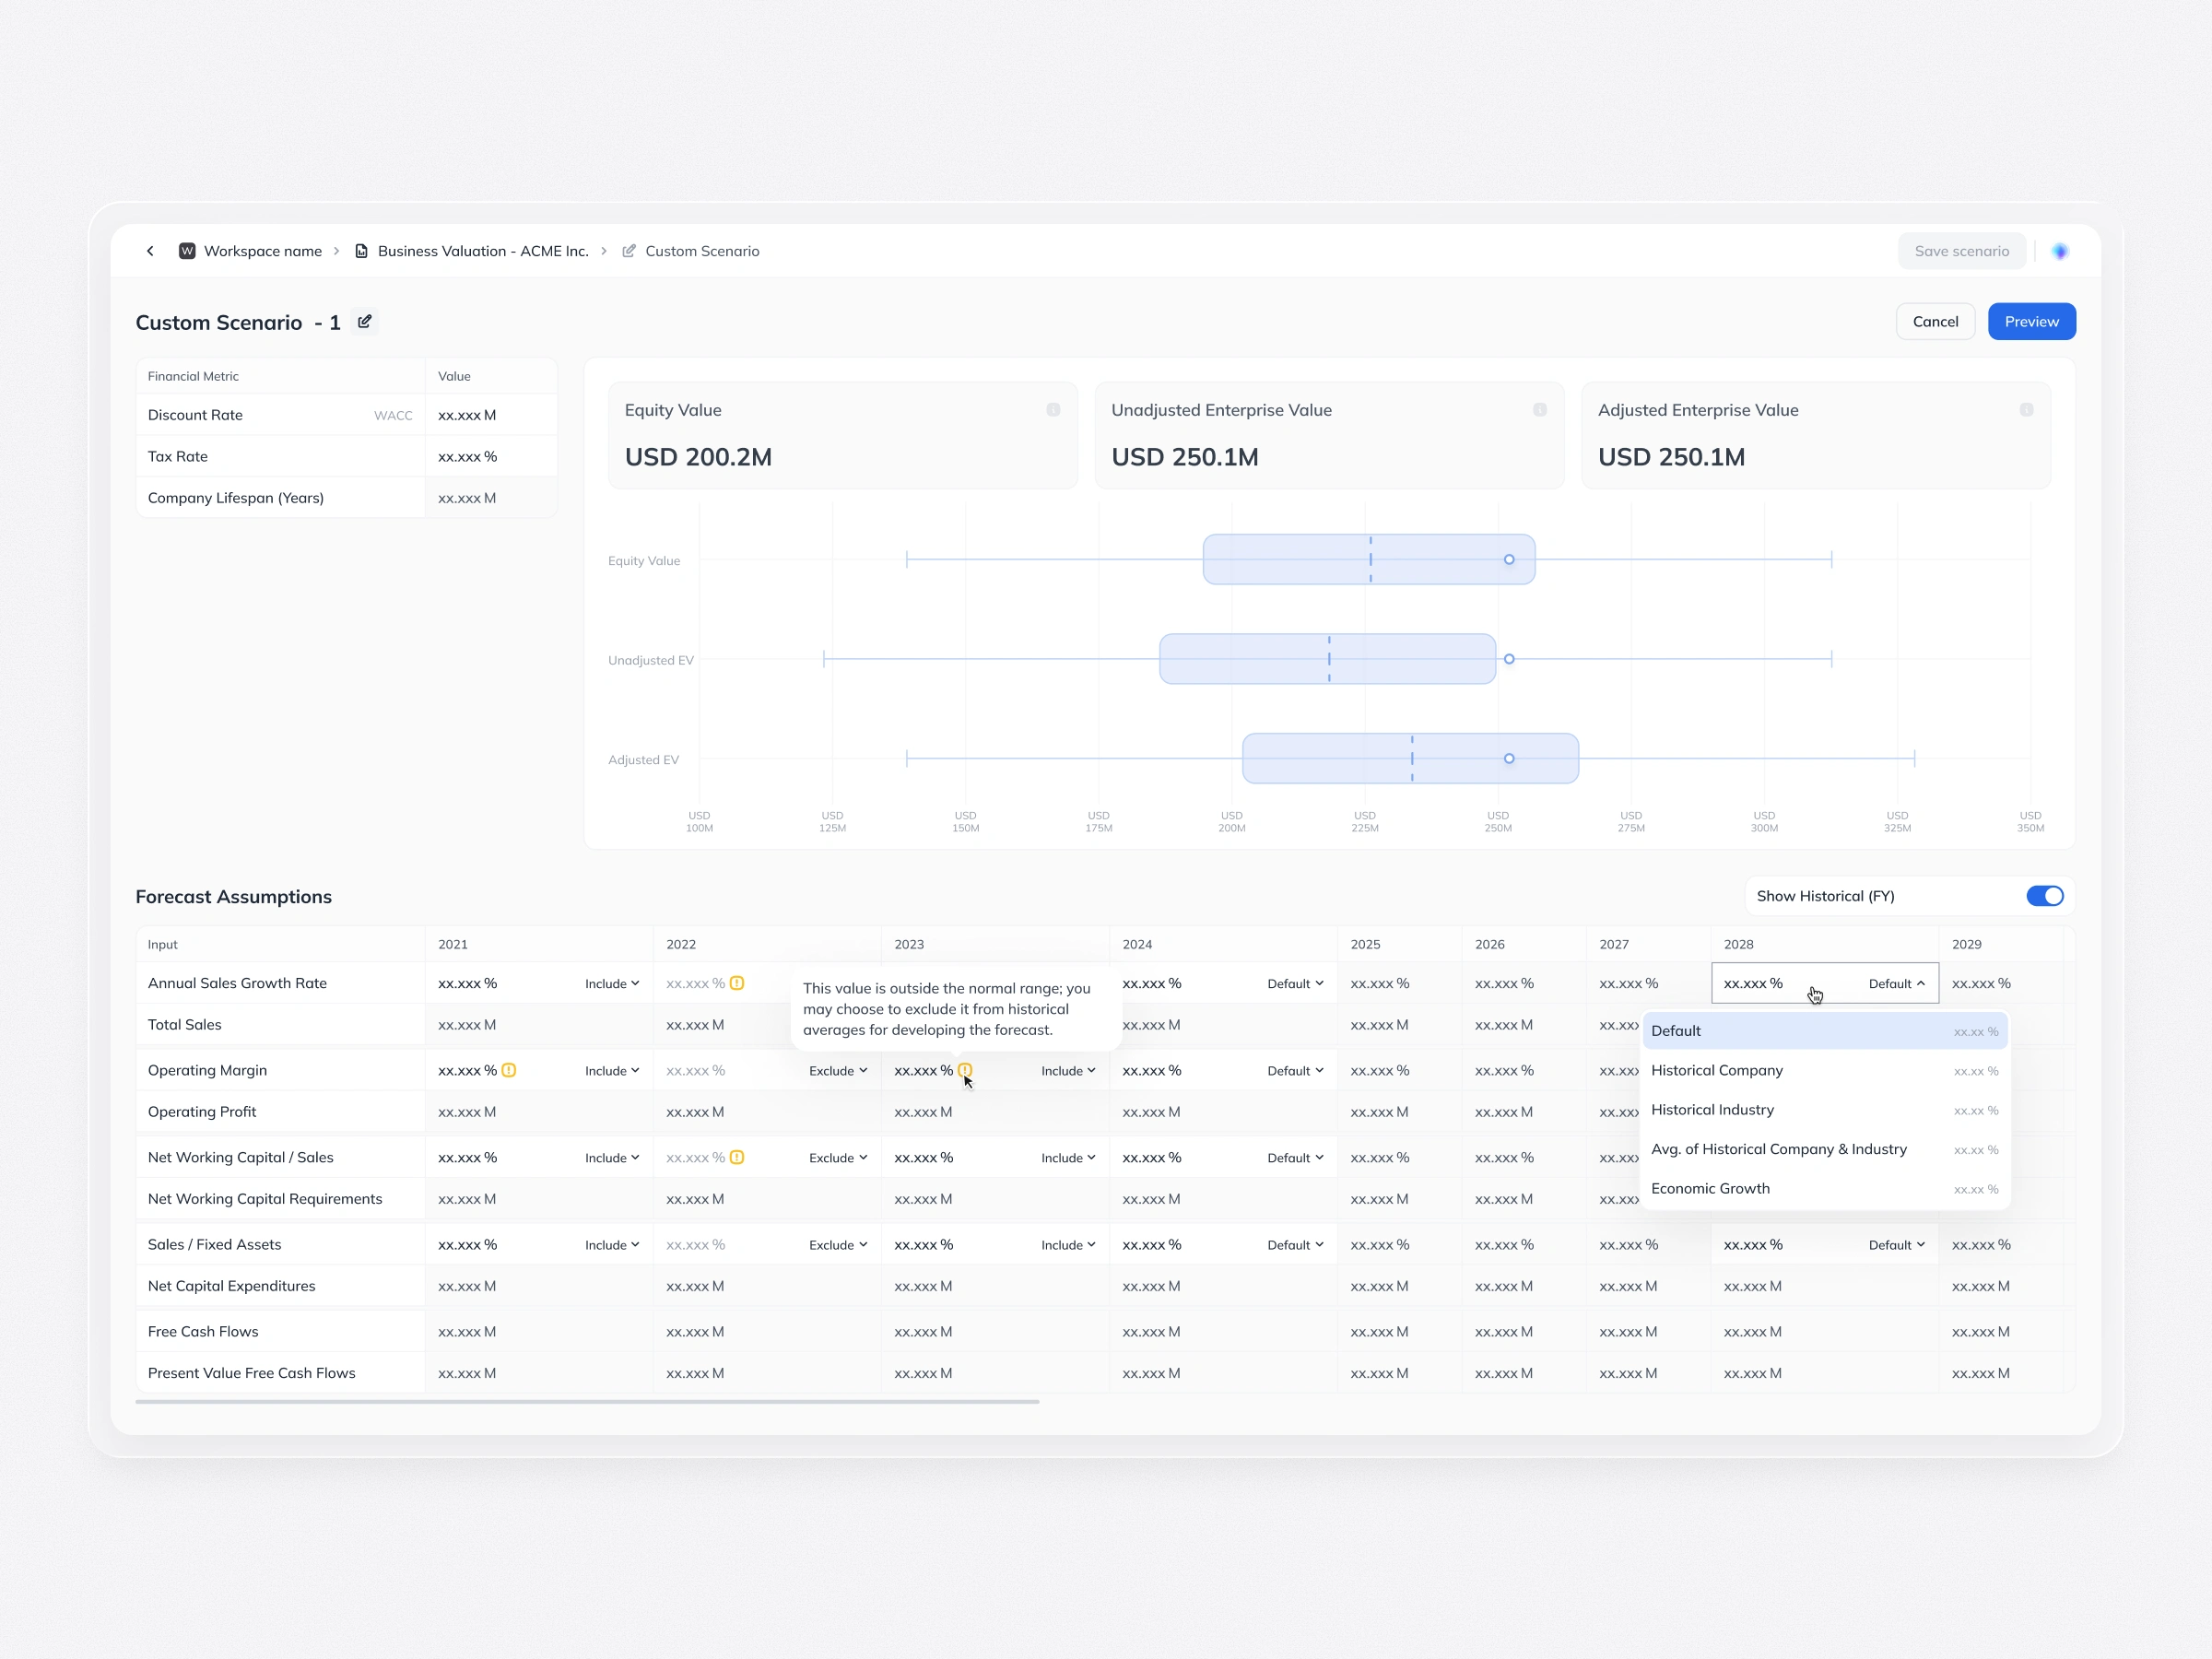This screenshot has width=2212, height=1659.
Task: Select Default option in dropdown list
Action: (x=1825, y=1031)
